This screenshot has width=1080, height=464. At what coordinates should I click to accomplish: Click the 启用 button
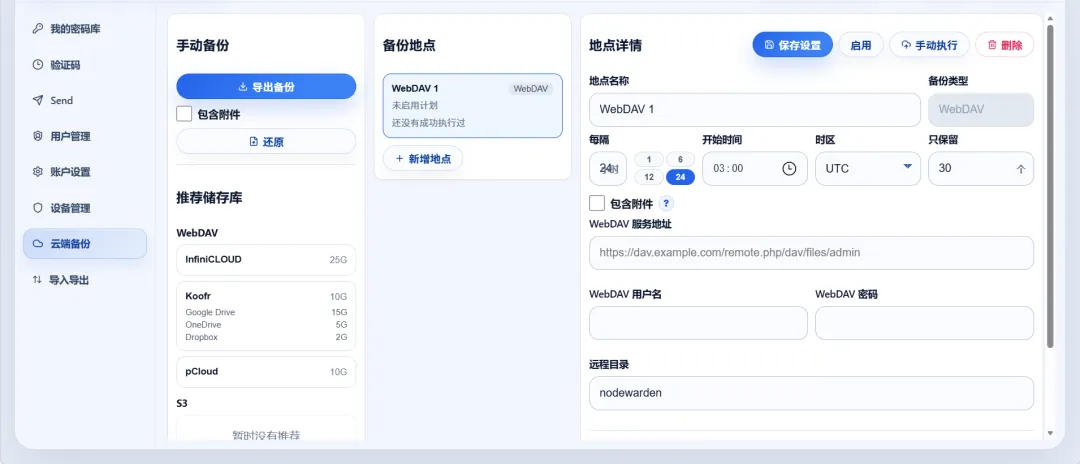pos(861,45)
